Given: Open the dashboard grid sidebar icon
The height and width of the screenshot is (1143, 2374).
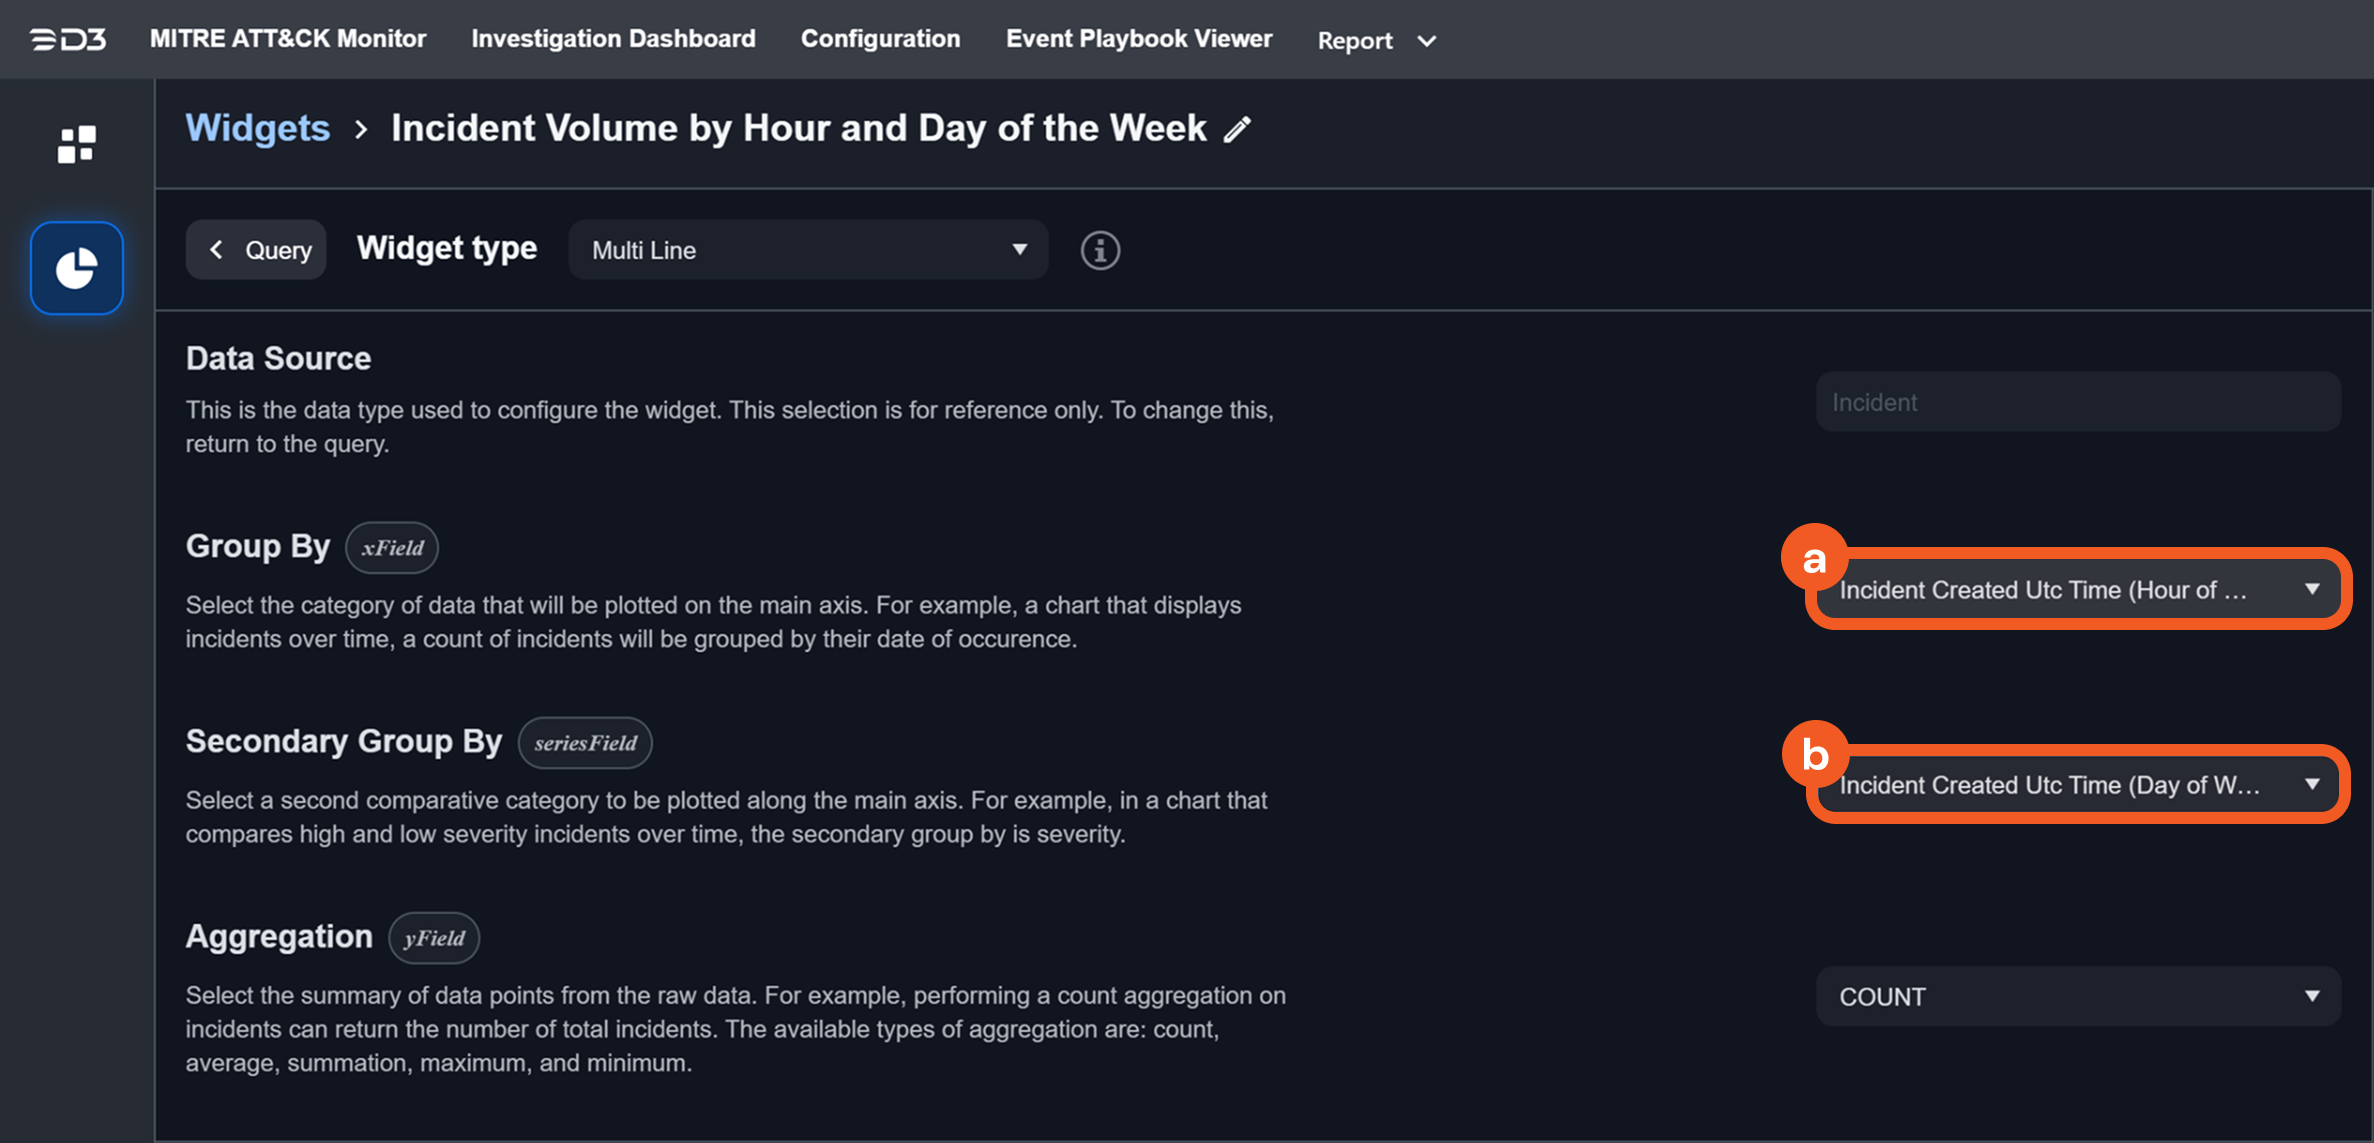Looking at the screenshot, I should pos(77,144).
